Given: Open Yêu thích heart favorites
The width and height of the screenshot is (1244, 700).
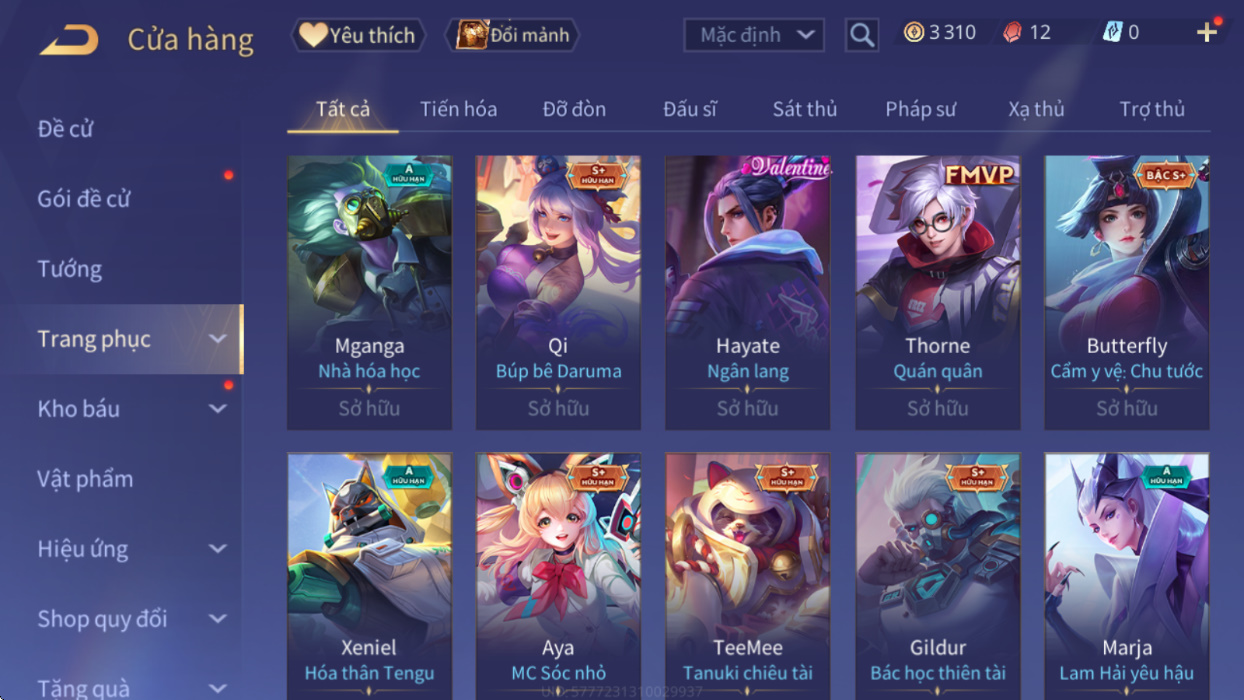Looking at the screenshot, I should pyautogui.click(x=358, y=35).
